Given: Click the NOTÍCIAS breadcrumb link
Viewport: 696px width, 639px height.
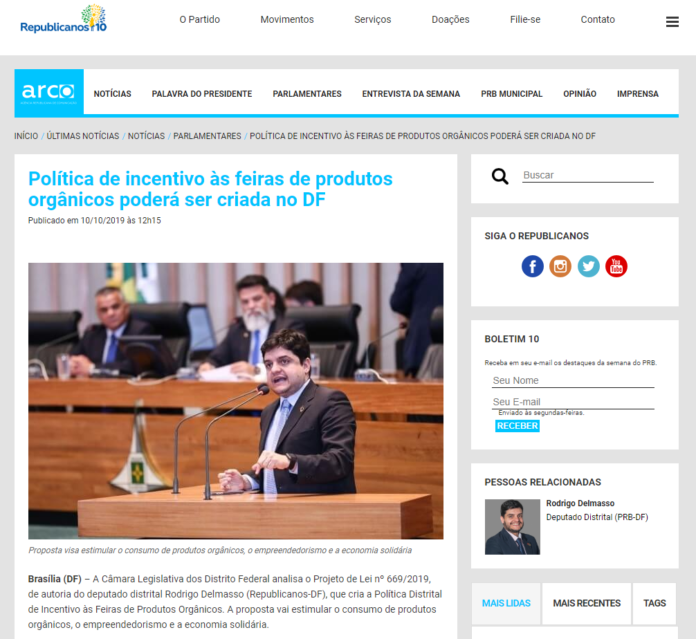Looking at the screenshot, I should click(x=146, y=136).
